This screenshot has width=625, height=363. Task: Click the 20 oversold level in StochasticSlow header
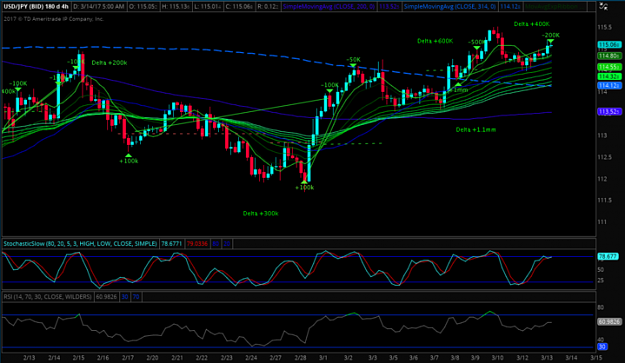pyautogui.click(x=227, y=243)
